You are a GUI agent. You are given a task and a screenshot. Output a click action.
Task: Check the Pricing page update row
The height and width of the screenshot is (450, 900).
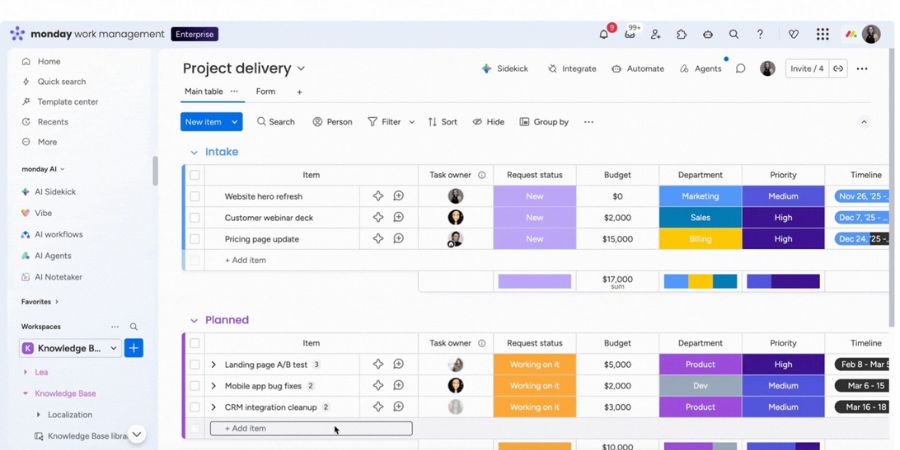[x=195, y=239]
